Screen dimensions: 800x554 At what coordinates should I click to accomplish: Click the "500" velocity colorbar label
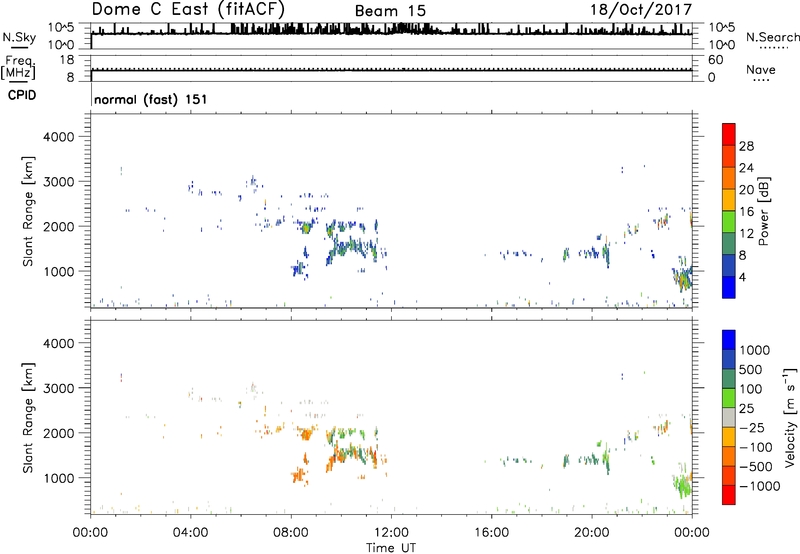click(751, 370)
